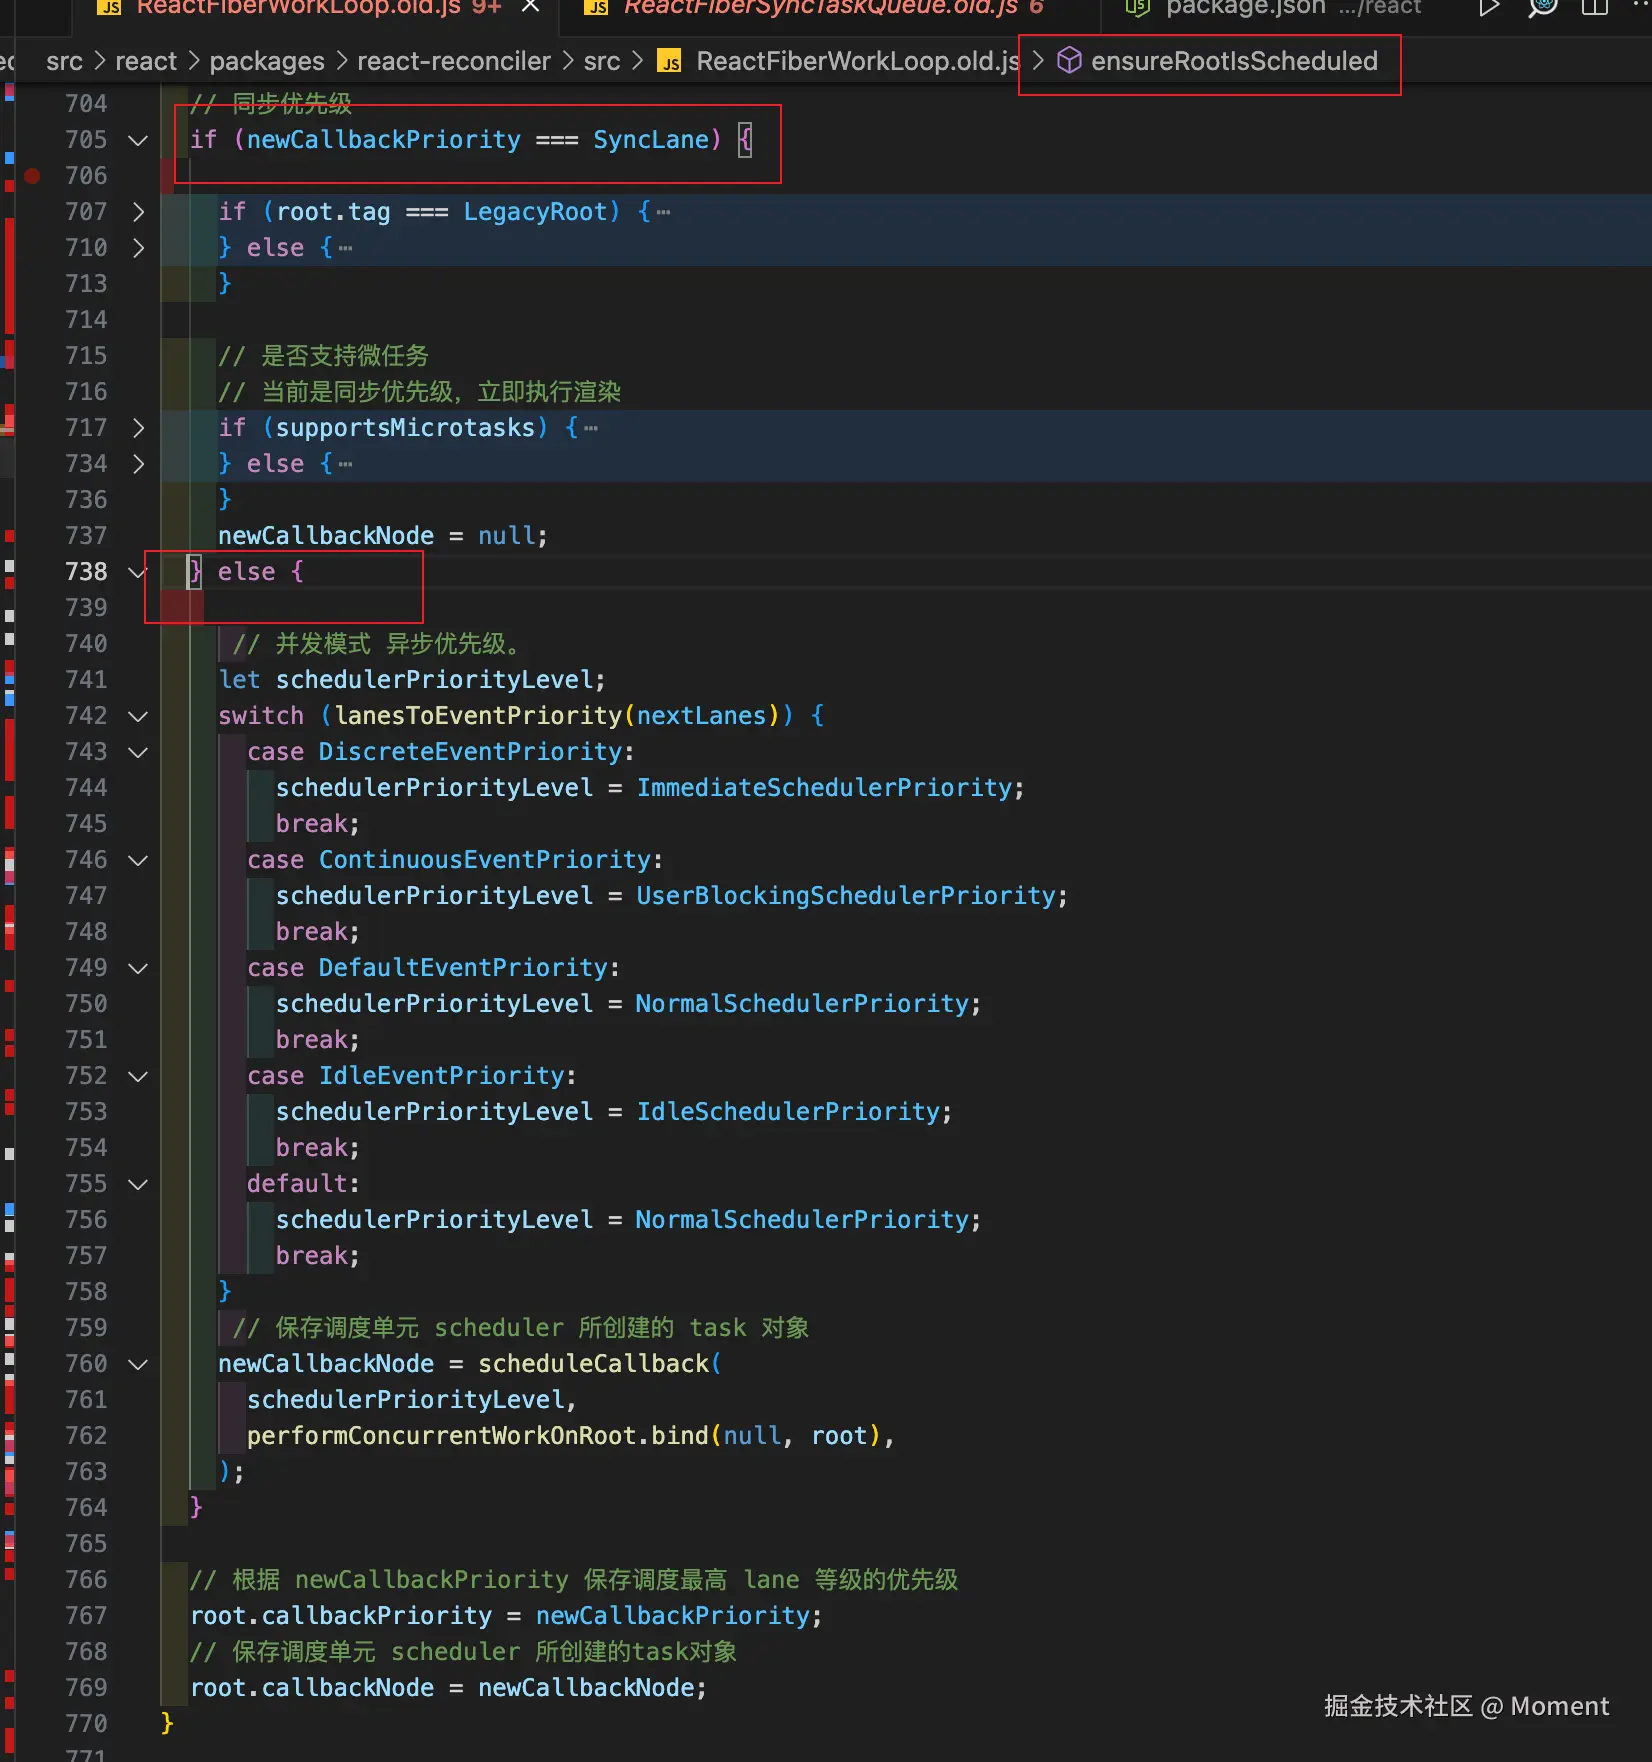Image resolution: width=1652 pixels, height=1762 pixels.
Task: Click line number 741 in the gutter
Action: [86, 680]
